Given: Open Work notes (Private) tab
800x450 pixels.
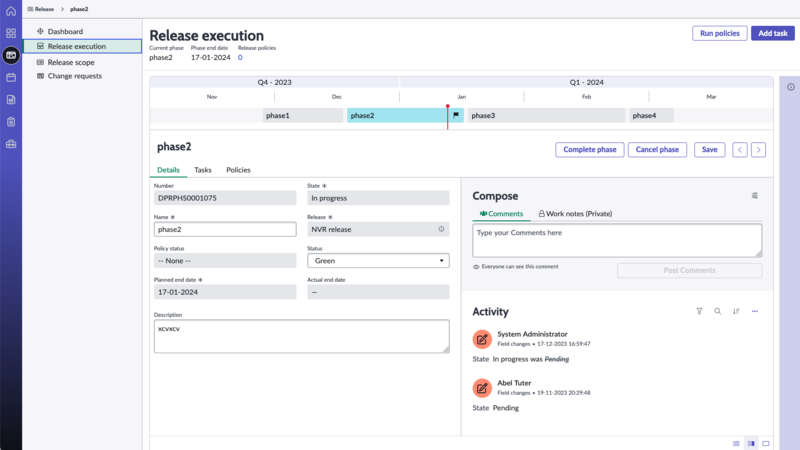Looking at the screenshot, I should (x=575, y=214).
